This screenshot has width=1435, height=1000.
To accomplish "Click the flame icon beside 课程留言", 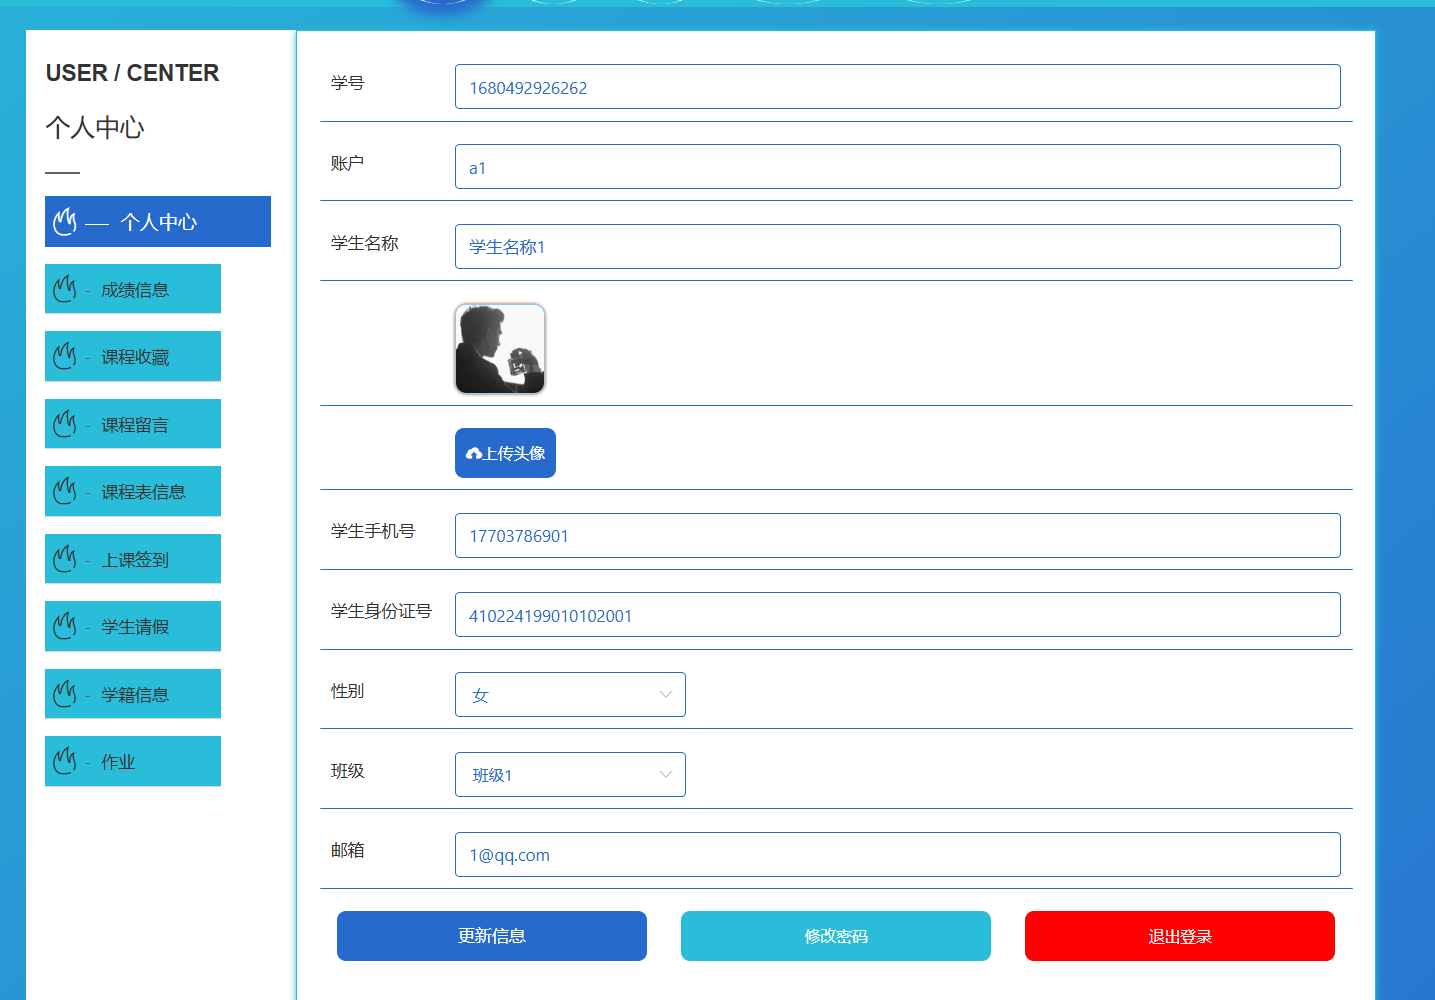I will click(65, 424).
